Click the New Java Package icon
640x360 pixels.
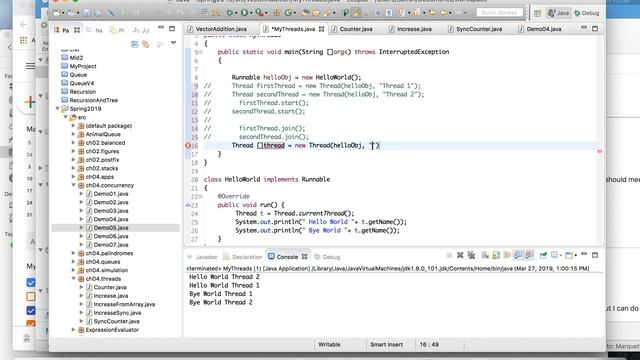pyautogui.click(x=277, y=13)
